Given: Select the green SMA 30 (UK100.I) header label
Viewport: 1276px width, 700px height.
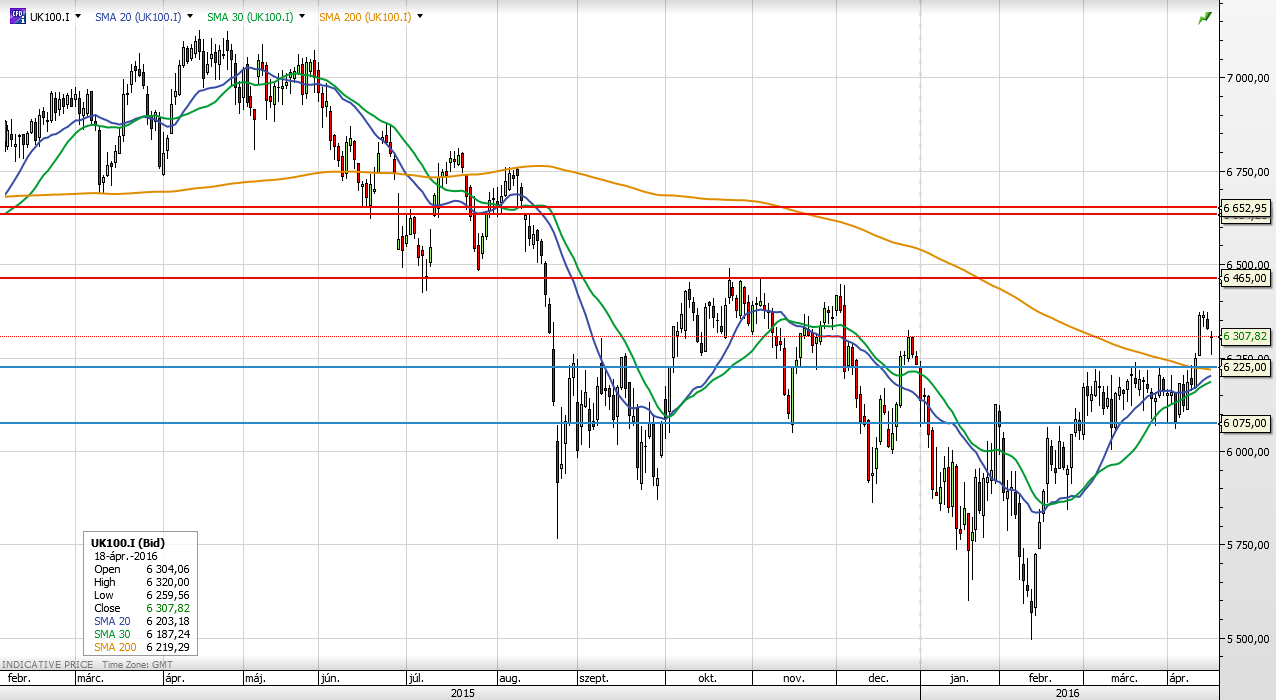Looking at the screenshot, I should pyautogui.click(x=250, y=17).
